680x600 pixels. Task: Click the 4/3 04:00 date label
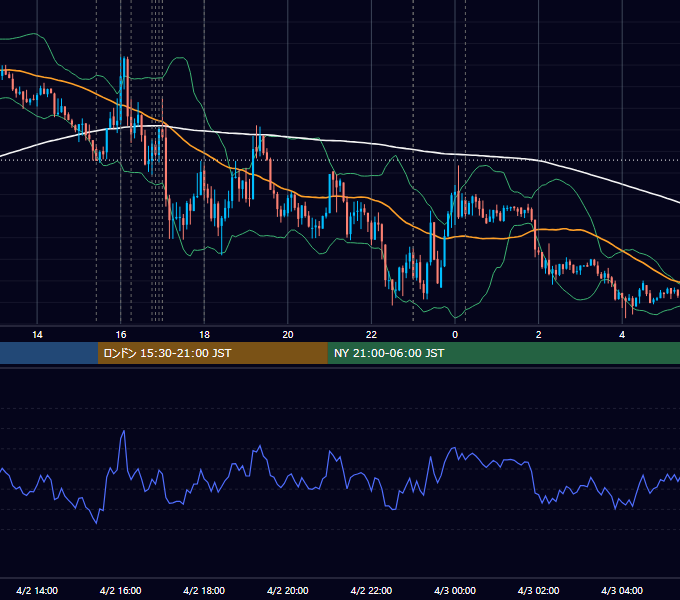pos(622,591)
